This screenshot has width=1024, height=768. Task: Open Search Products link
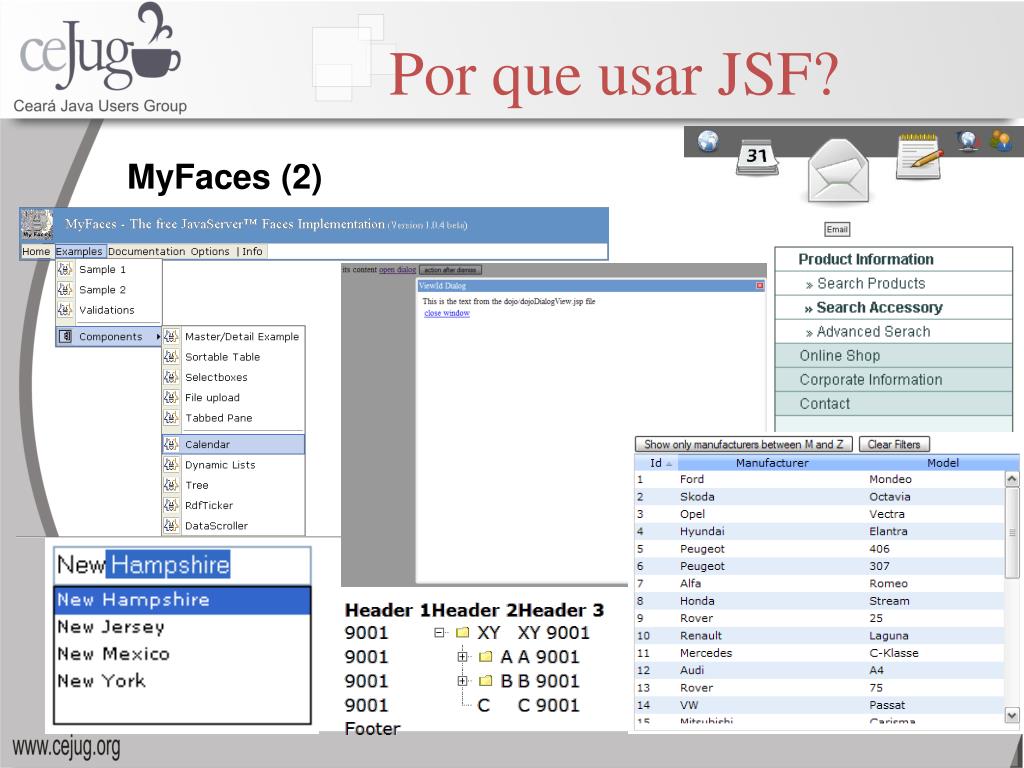click(x=871, y=283)
